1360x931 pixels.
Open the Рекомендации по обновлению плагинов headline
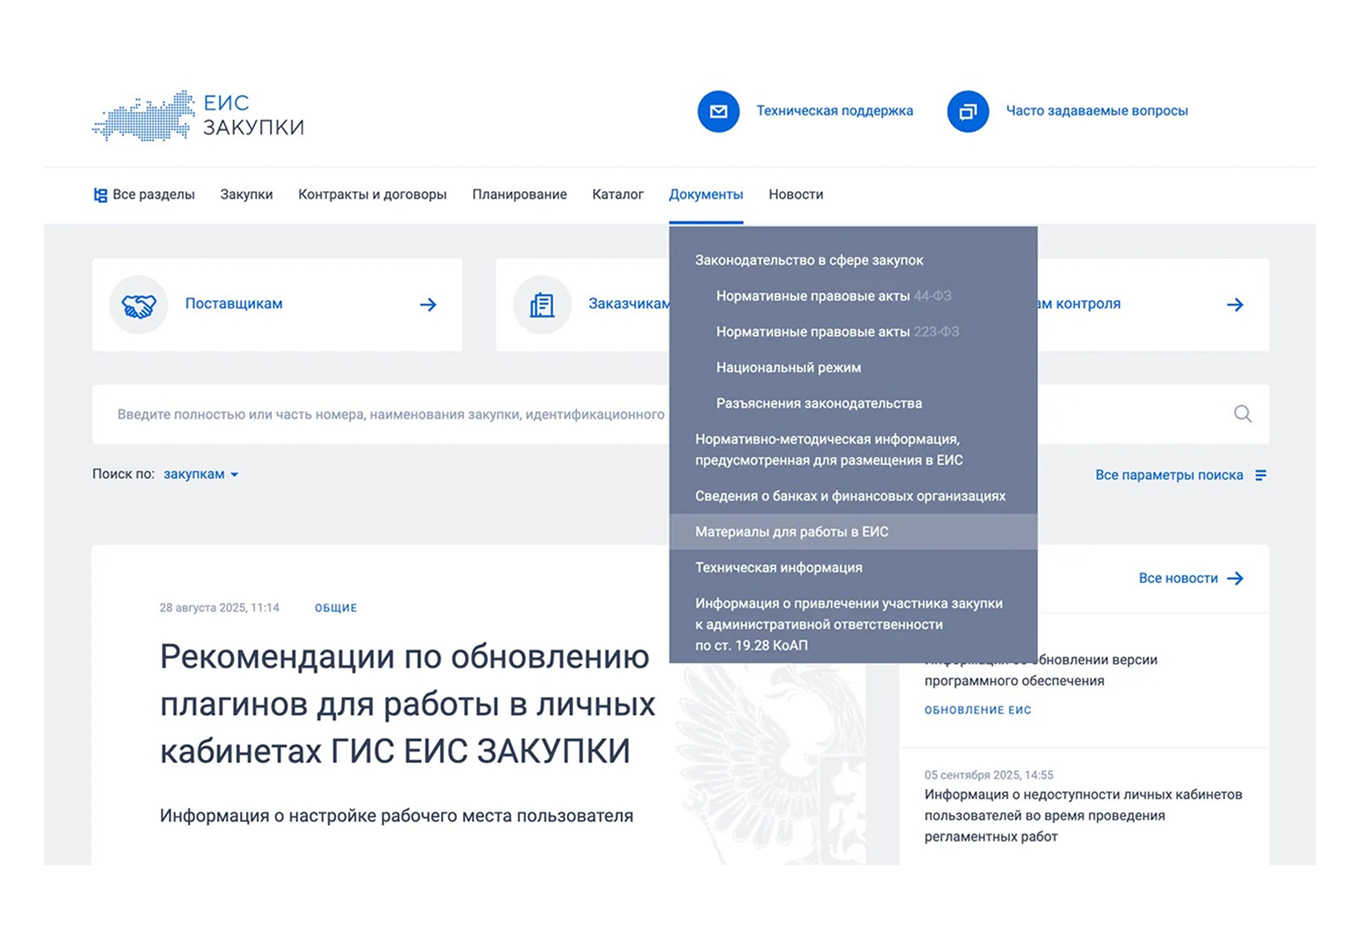coord(407,704)
